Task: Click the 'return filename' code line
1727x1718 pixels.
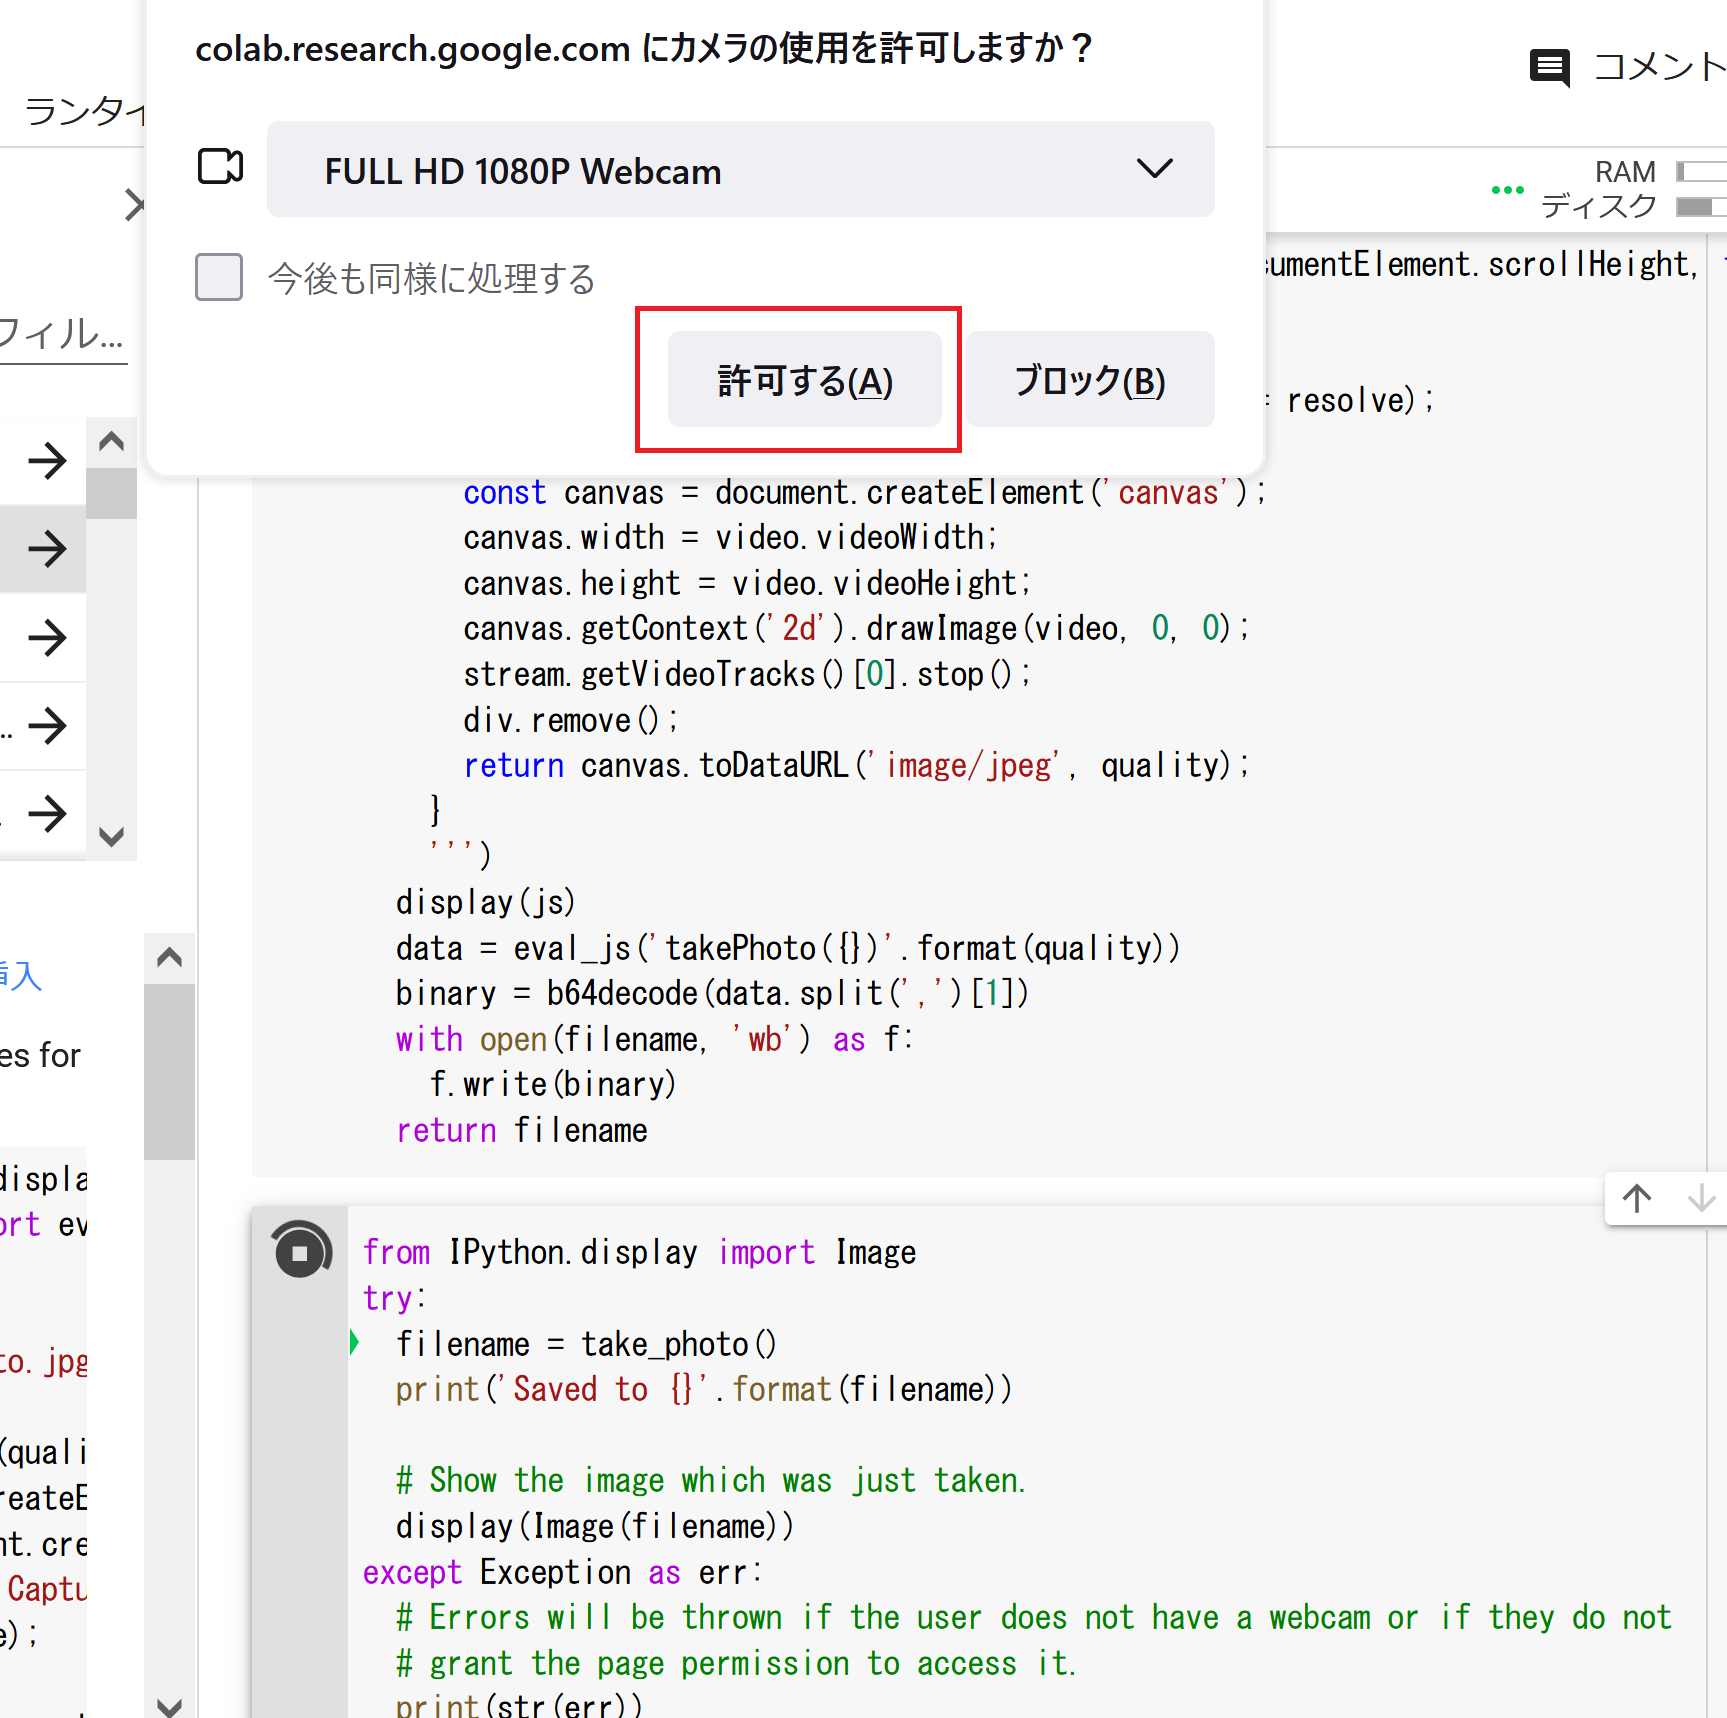Action: 522,1130
